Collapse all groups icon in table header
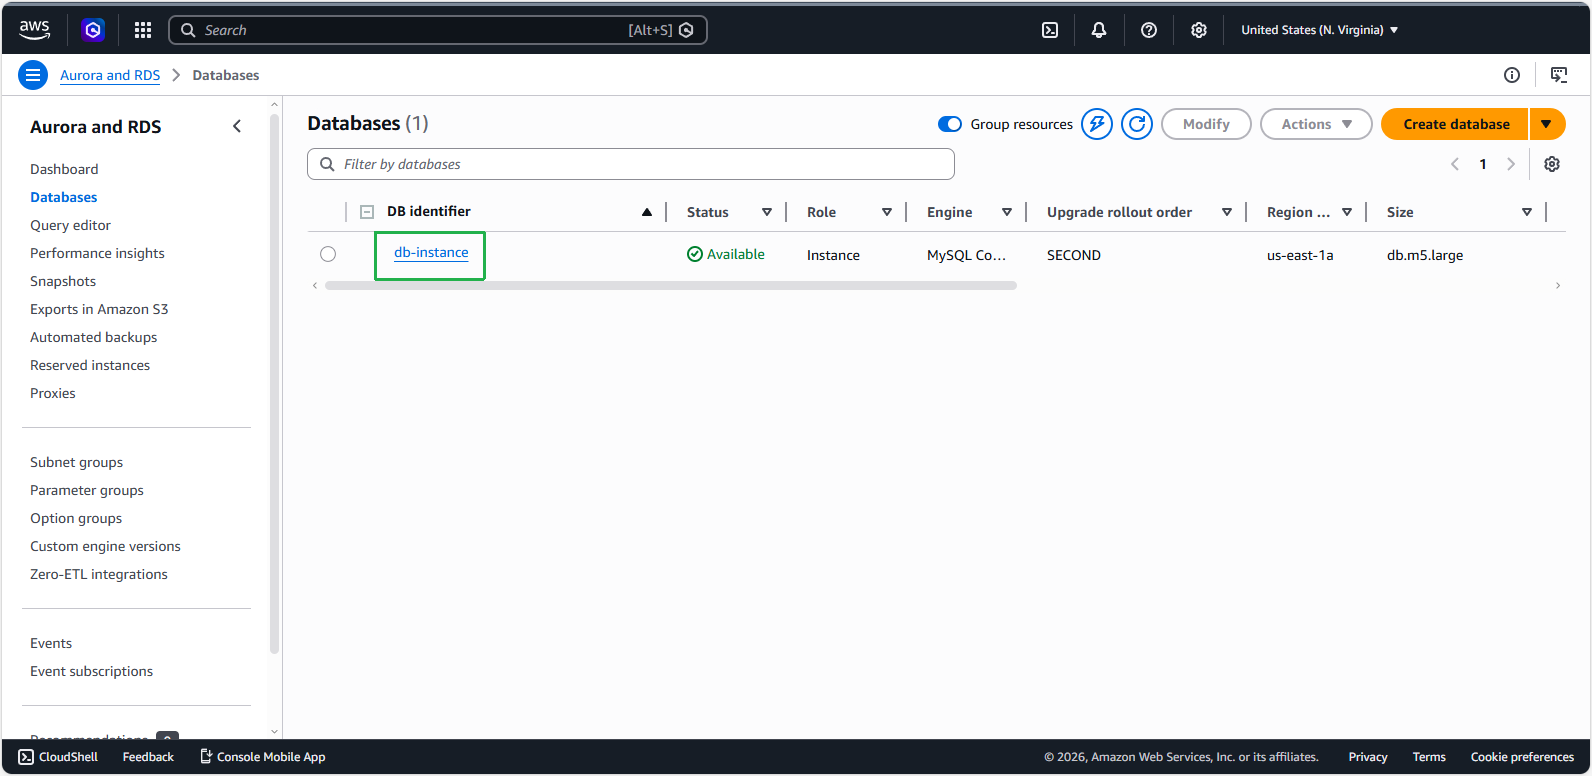Image resolution: width=1592 pixels, height=776 pixels. click(x=367, y=212)
